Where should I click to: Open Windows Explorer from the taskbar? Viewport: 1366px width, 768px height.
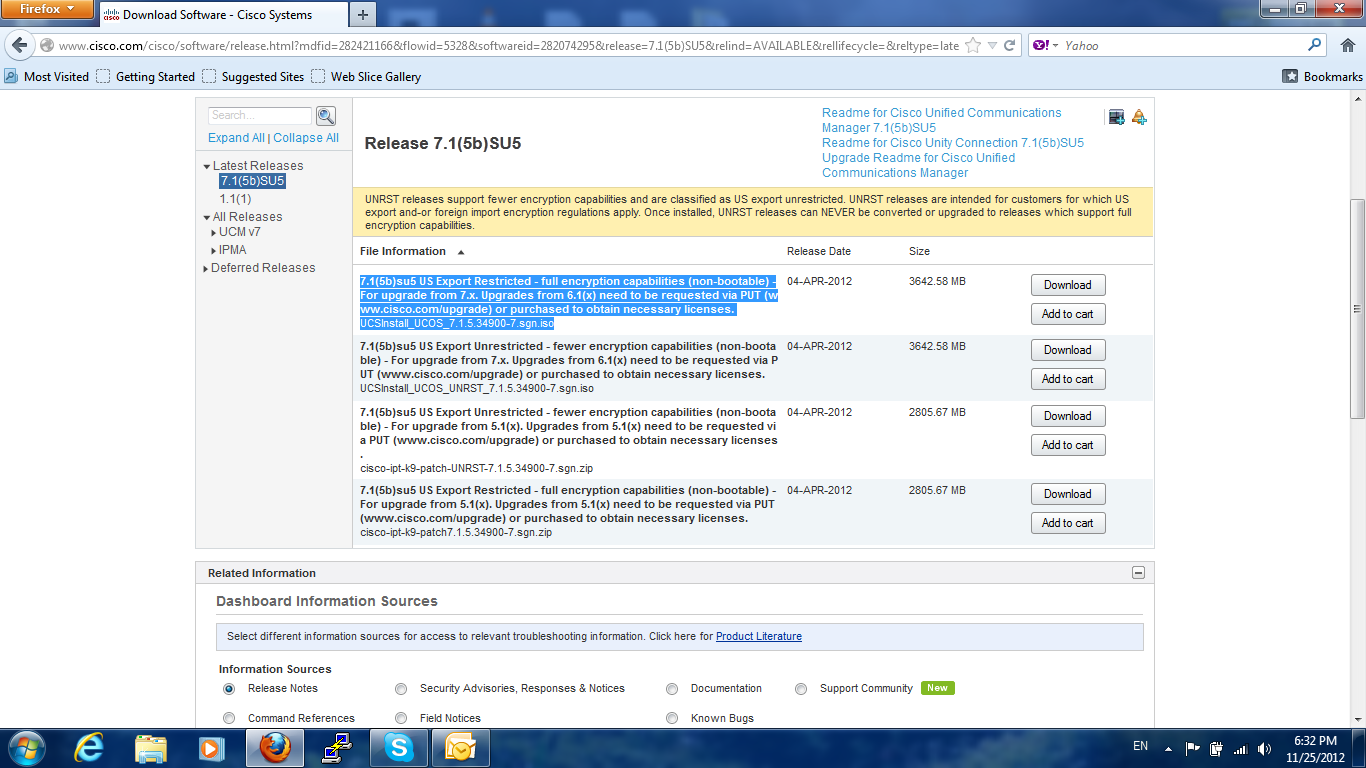151,748
